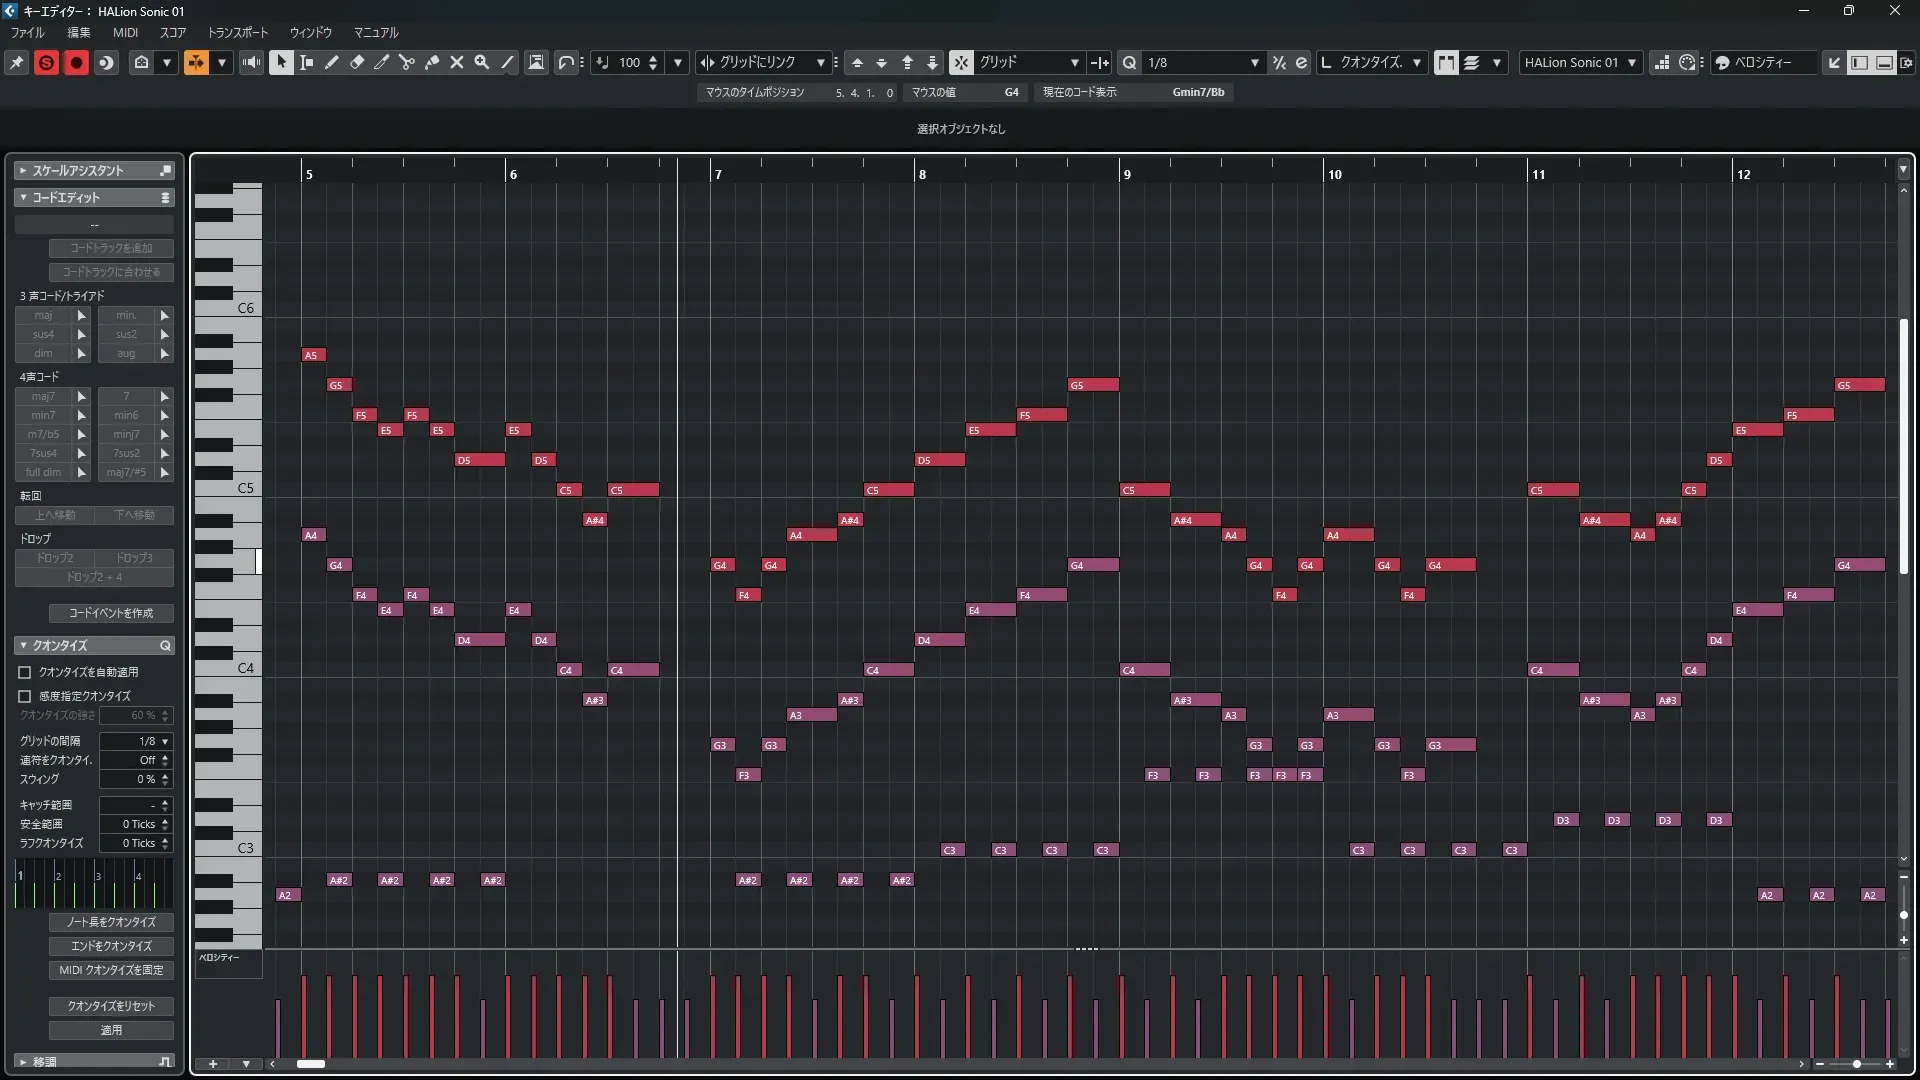
Task: Enable 感度指定クオンタイズ checkbox
Action: tap(25, 696)
